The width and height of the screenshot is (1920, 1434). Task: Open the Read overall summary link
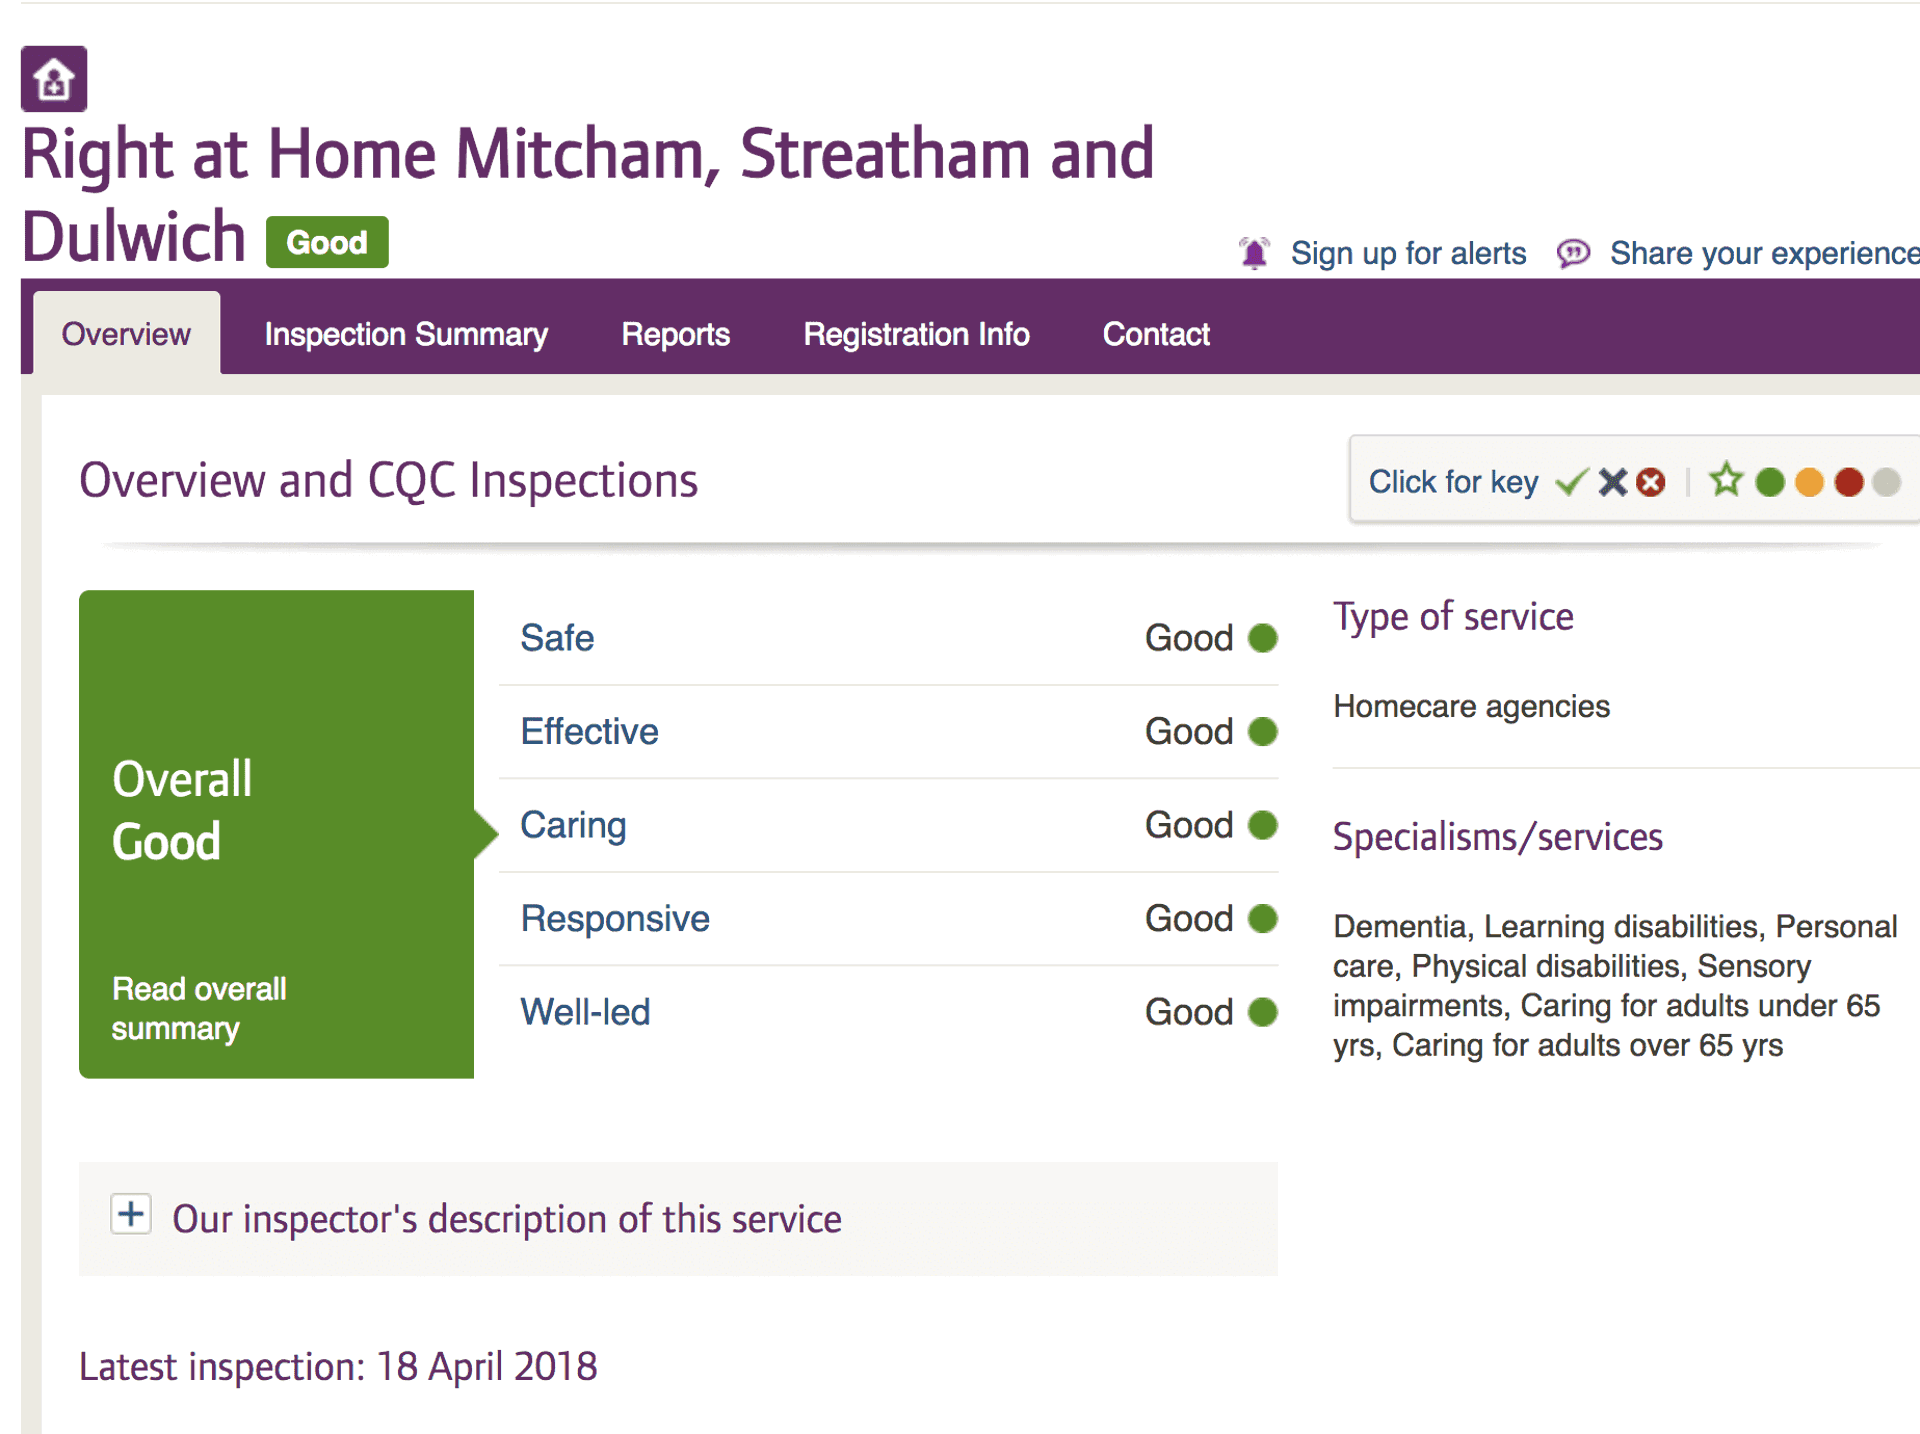(x=199, y=1008)
